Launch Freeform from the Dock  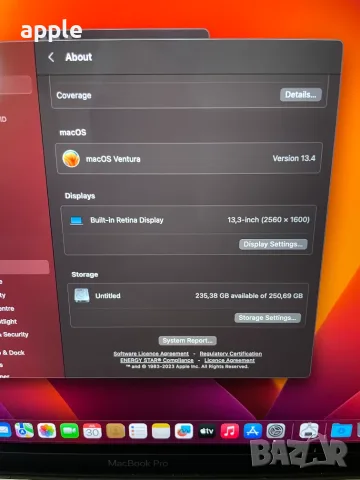click(x=184, y=431)
